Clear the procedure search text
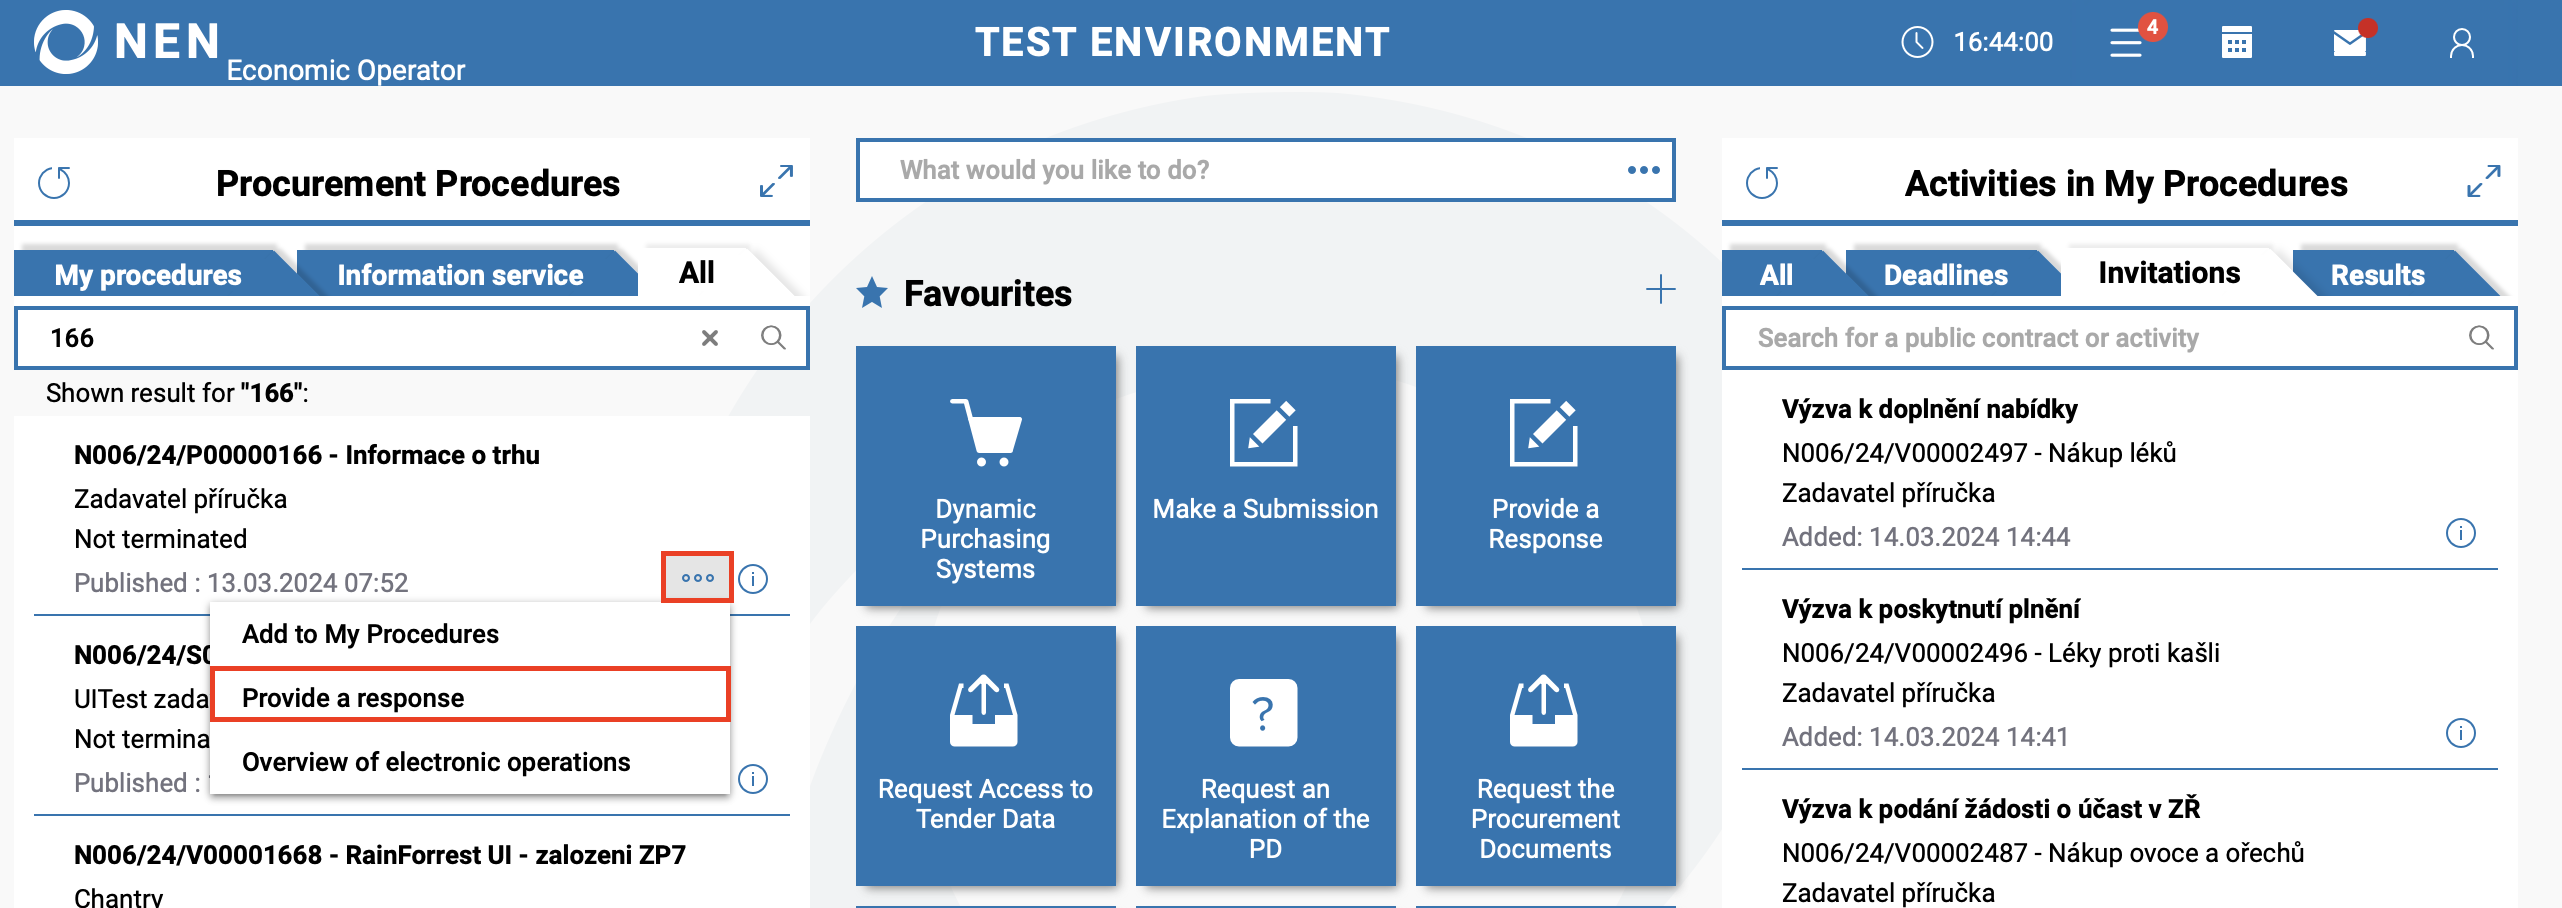Image resolution: width=2562 pixels, height=908 pixels. 710,338
